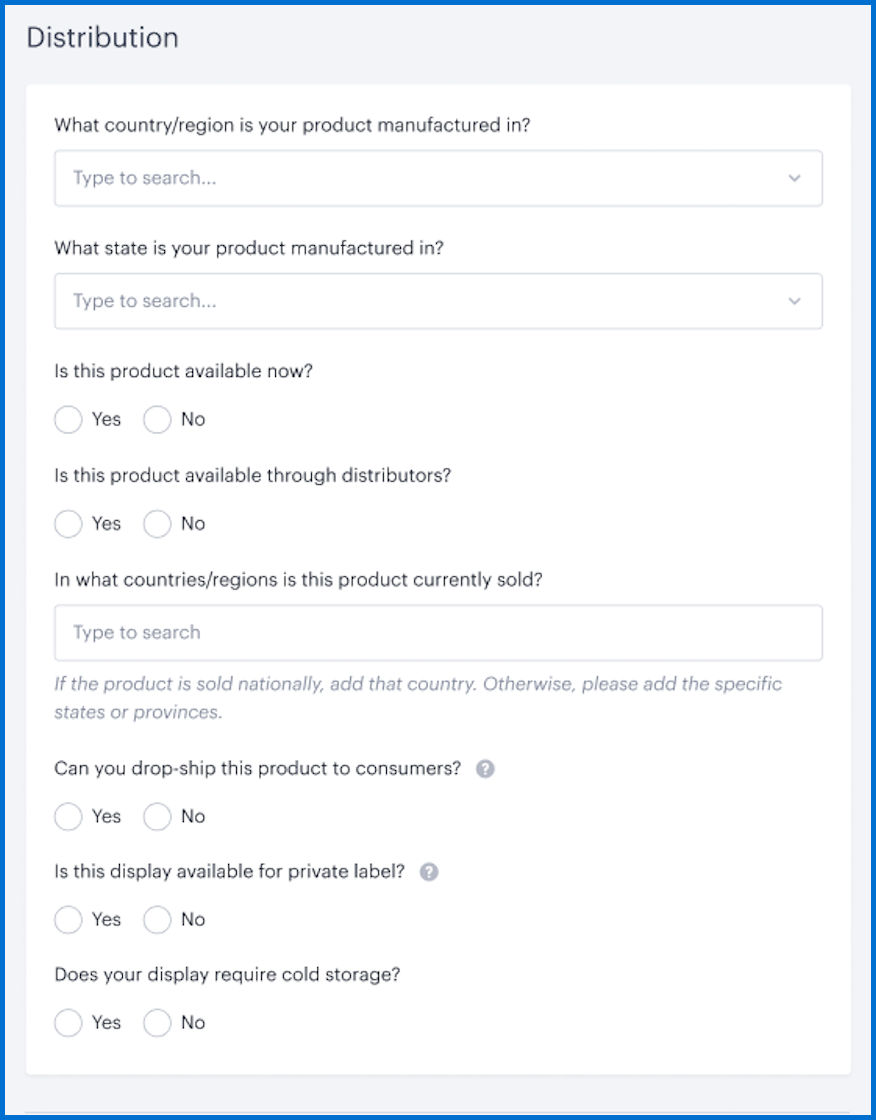Click the sold nationally hint text
Image resolution: width=876 pixels, height=1120 pixels.
[418, 698]
